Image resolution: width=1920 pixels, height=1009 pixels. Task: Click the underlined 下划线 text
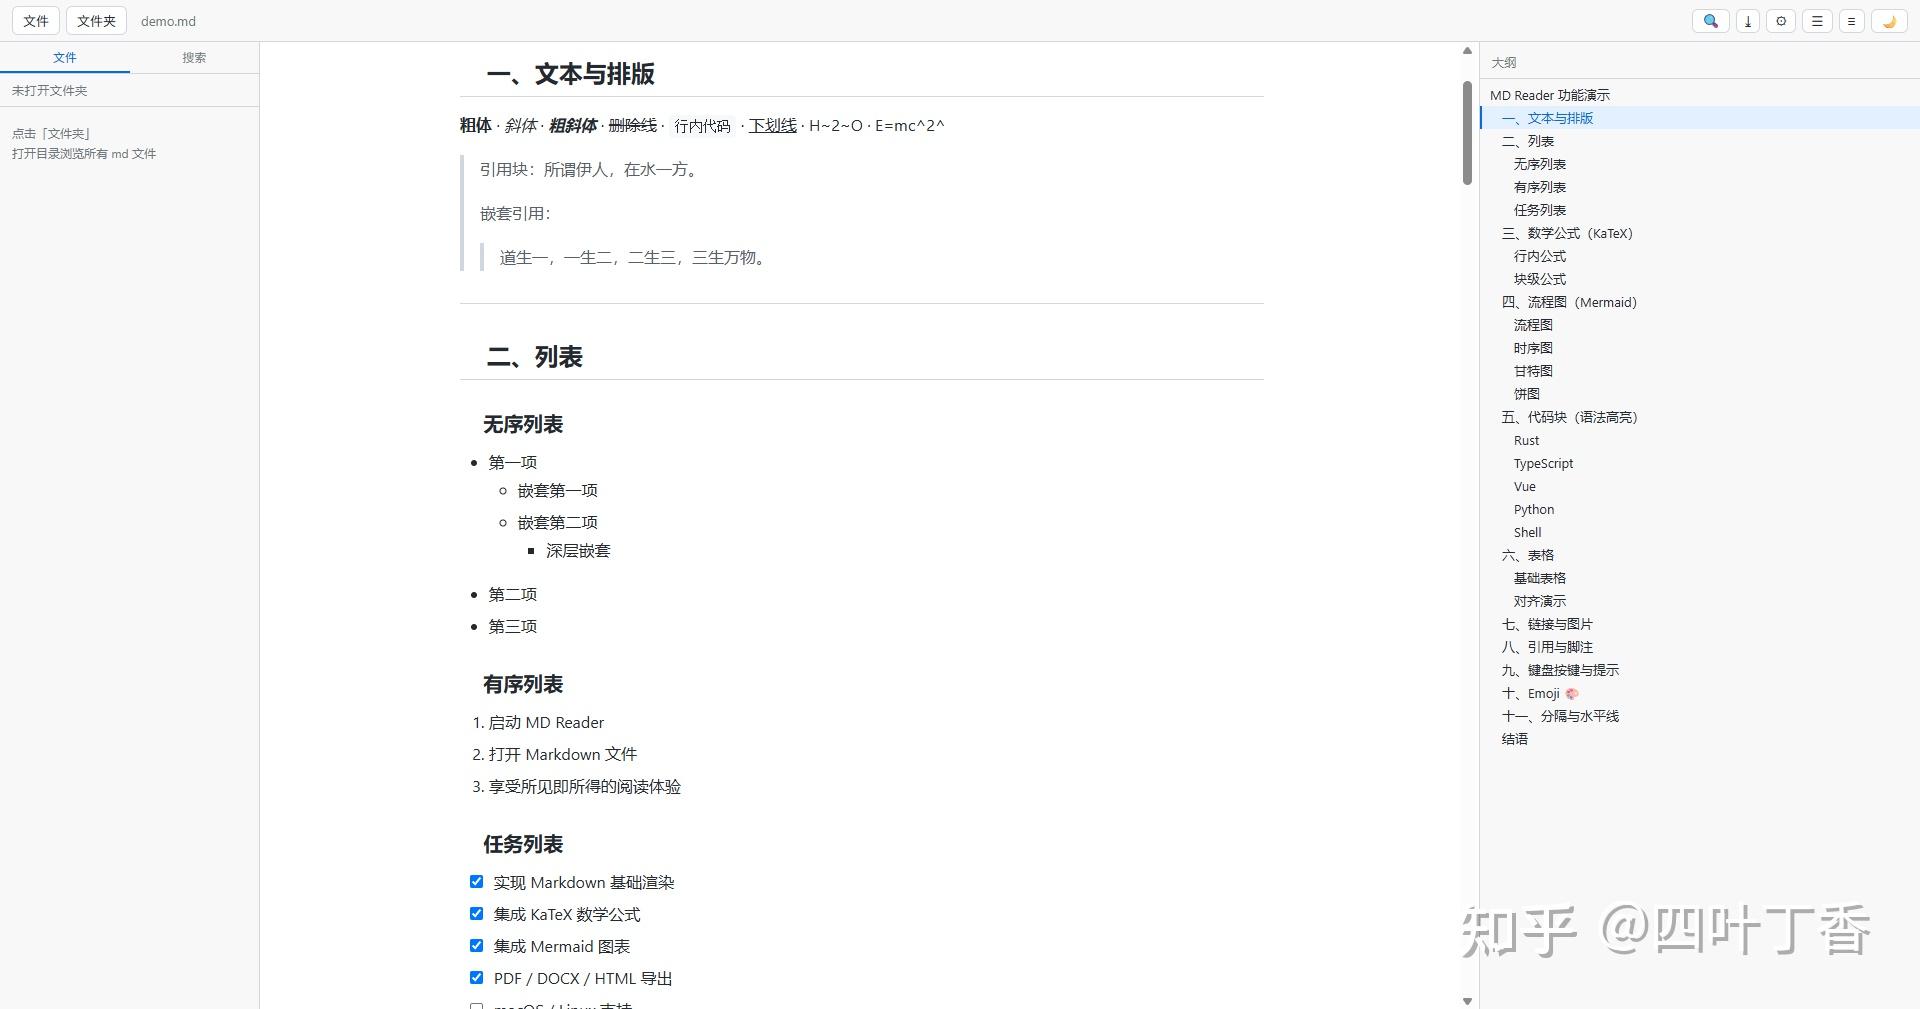tap(773, 125)
